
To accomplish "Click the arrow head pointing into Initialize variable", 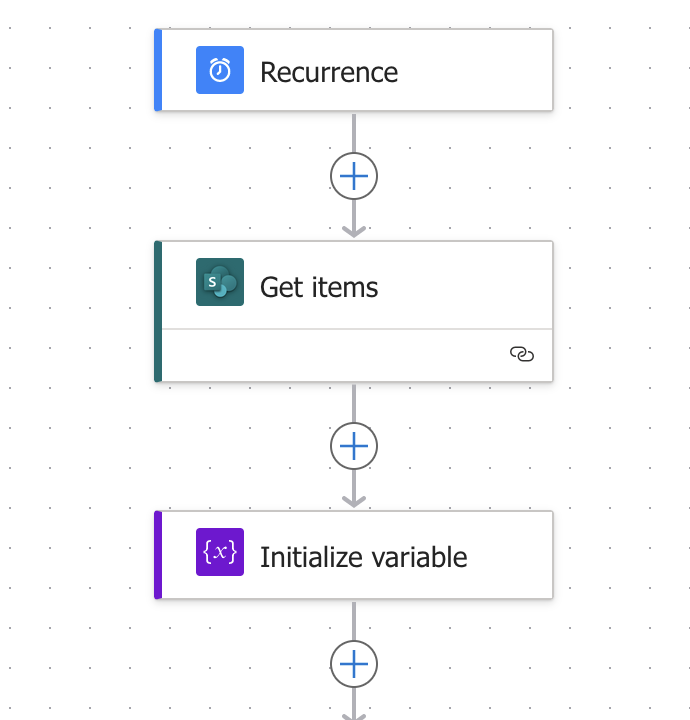I will click(x=354, y=501).
